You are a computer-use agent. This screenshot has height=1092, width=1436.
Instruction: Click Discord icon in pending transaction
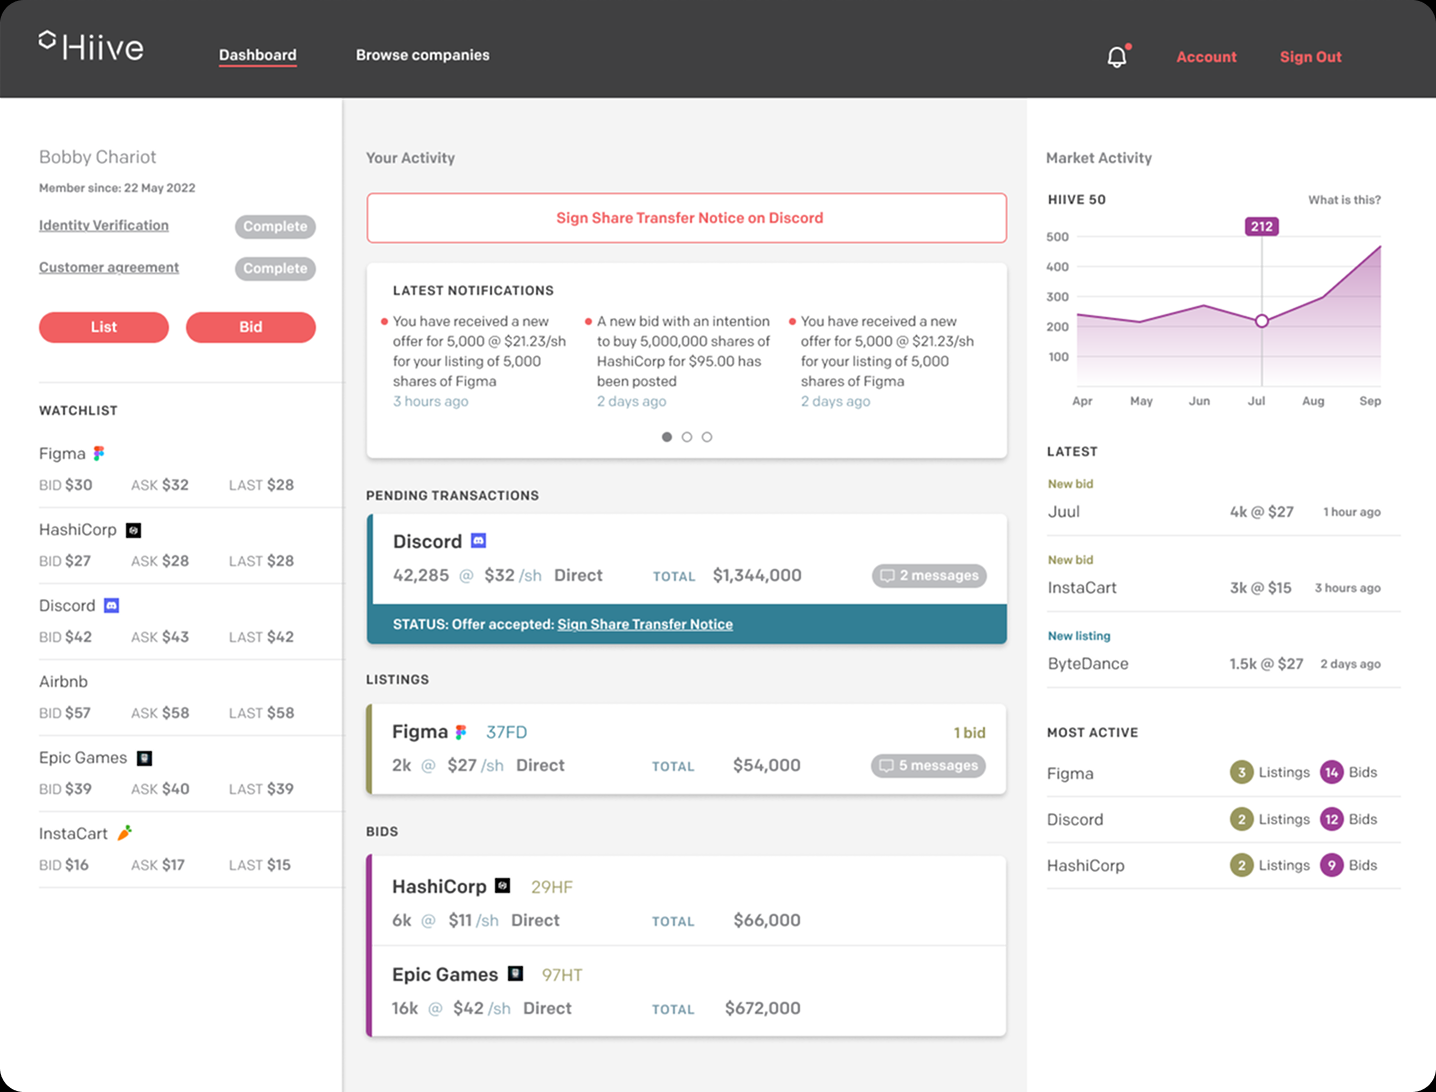click(479, 541)
